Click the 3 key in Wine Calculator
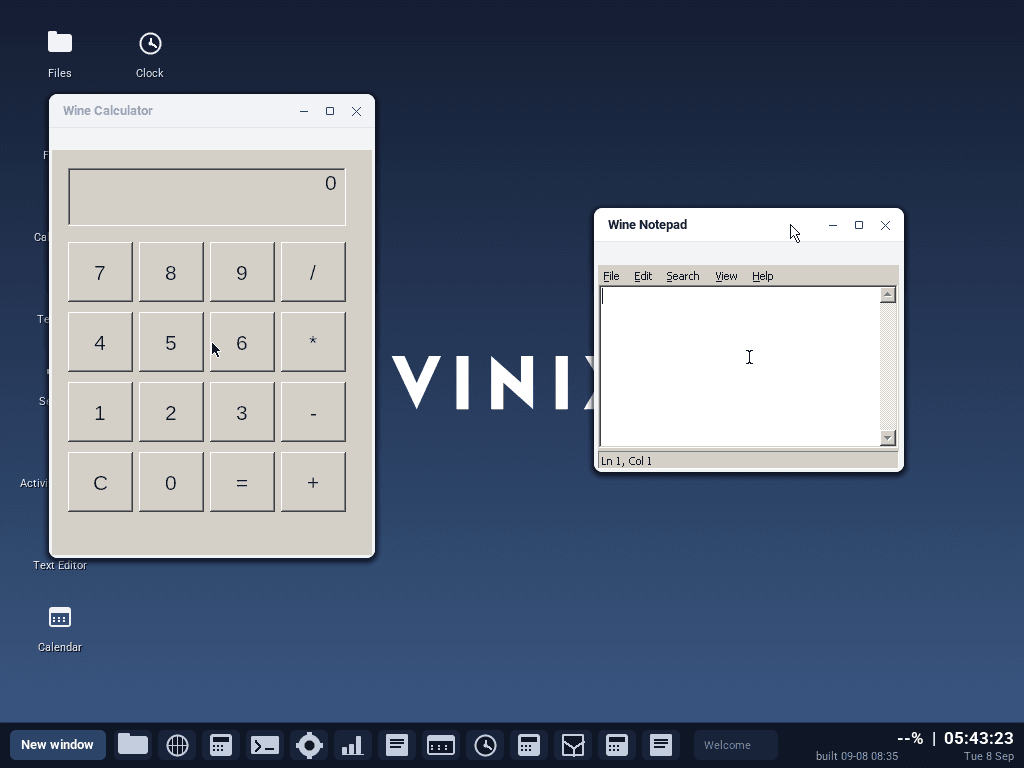The width and height of the screenshot is (1024, 768). tap(242, 412)
